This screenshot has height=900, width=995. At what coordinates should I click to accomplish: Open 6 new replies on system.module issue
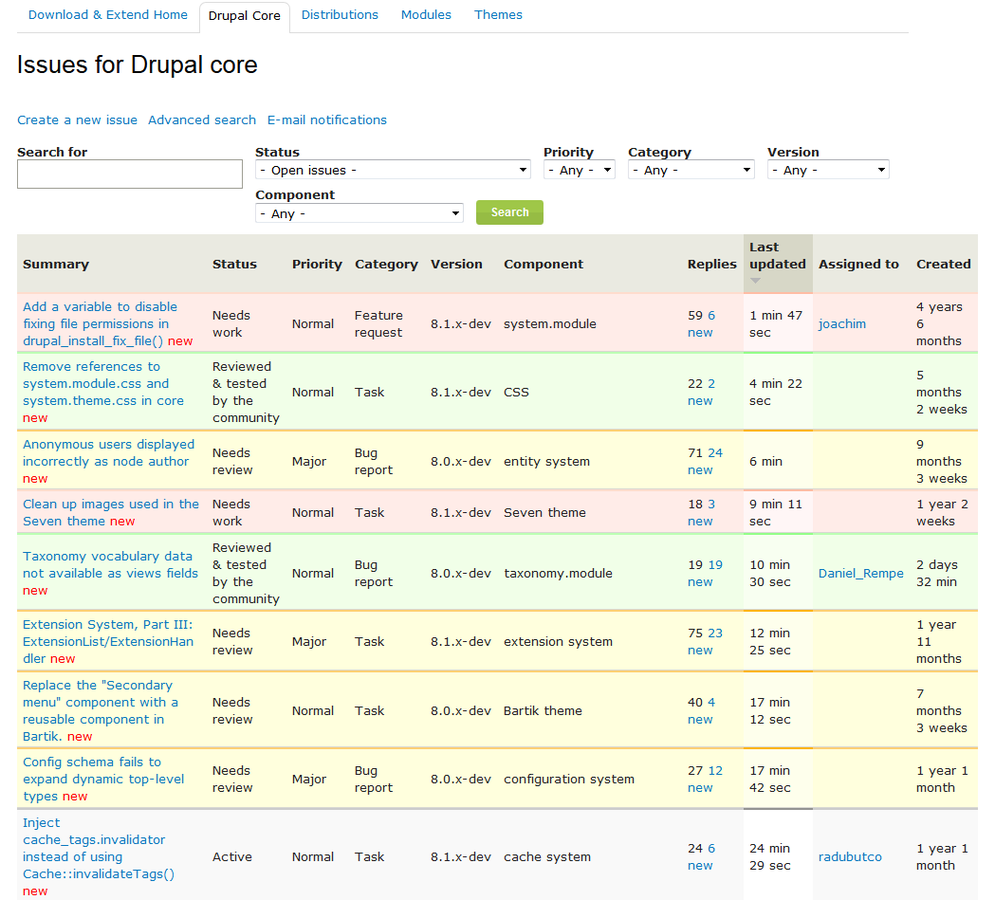click(x=702, y=324)
